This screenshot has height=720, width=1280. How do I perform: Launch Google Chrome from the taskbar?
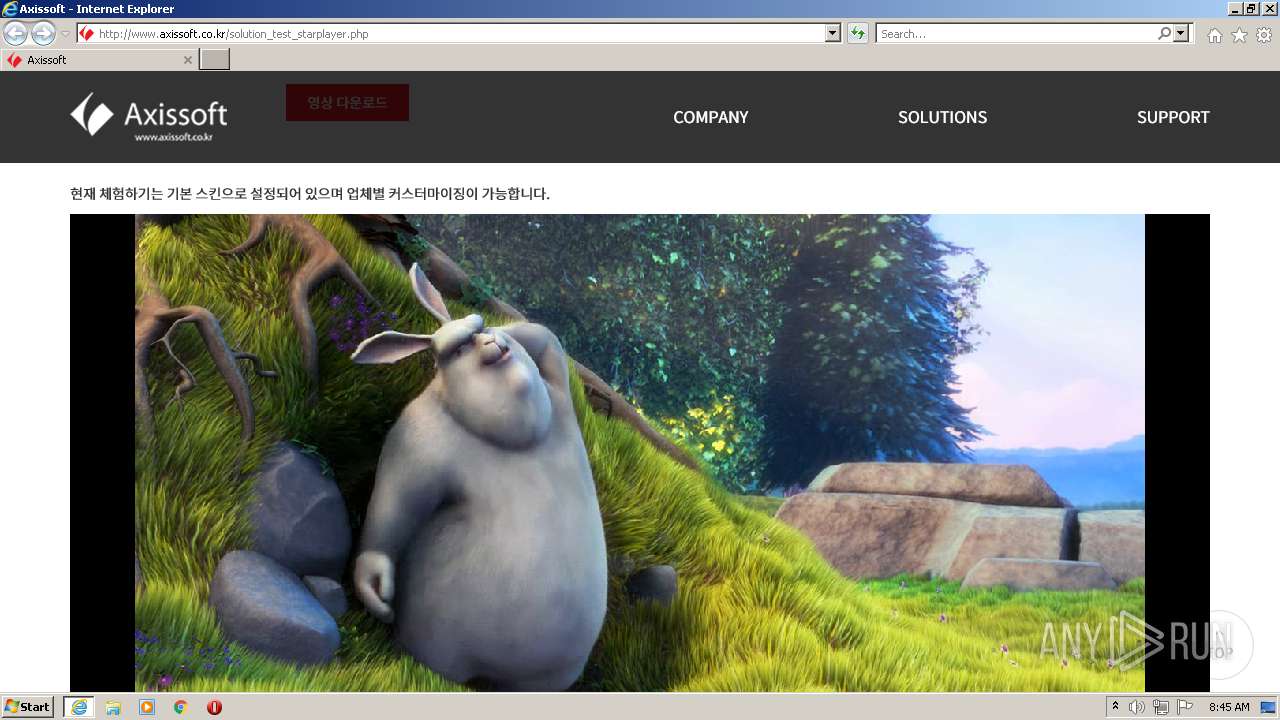(180, 707)
